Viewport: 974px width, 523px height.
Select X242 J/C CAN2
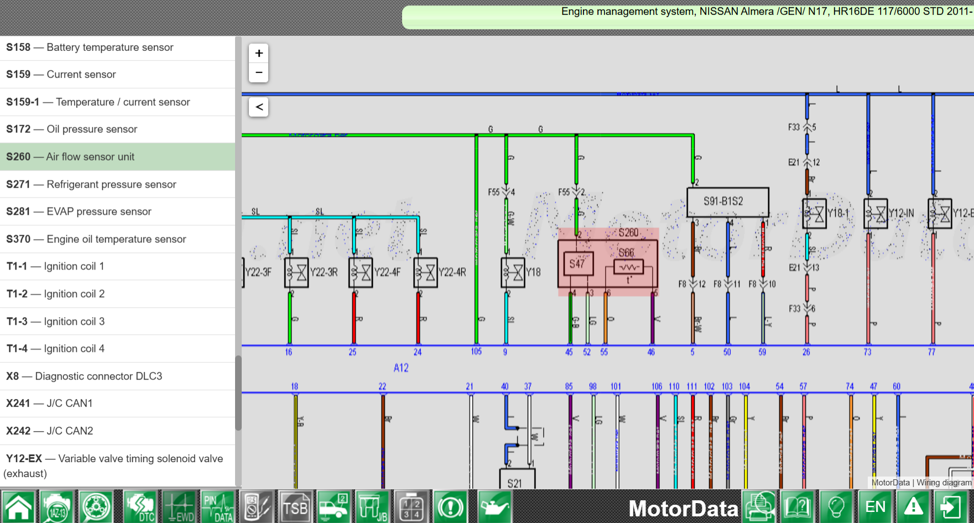117,430
